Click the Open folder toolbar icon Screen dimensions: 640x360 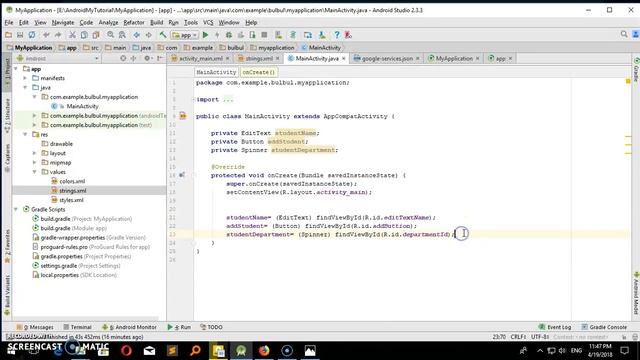pyautogui.click(x=8, y=35)
